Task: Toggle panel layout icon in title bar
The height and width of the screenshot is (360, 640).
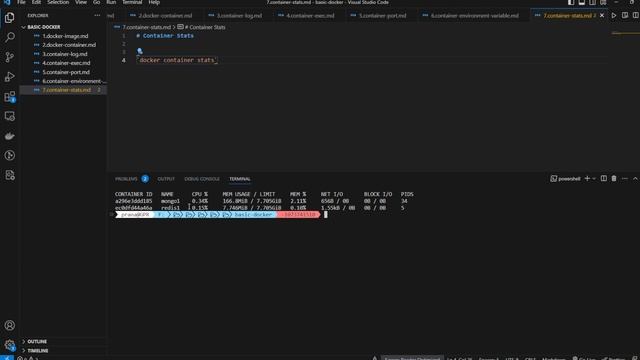Action: coord(582,2)
